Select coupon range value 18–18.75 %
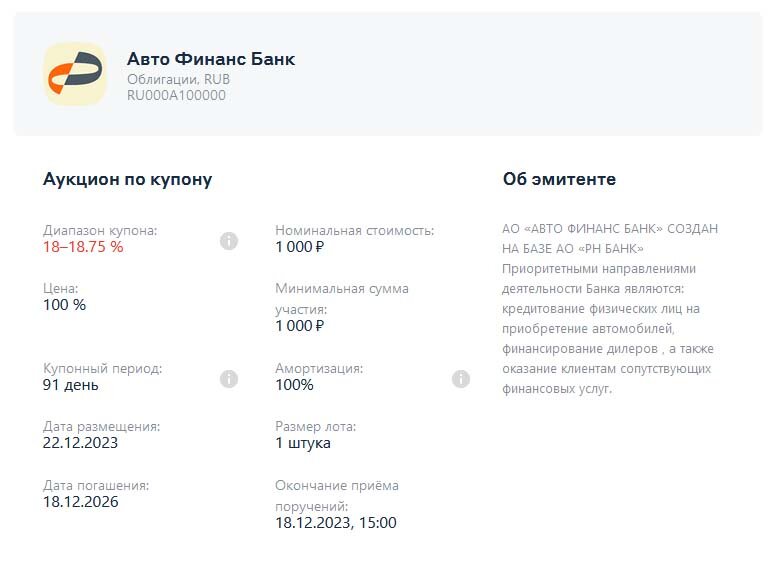The image size is (772, 565). (x=83, y=247)
